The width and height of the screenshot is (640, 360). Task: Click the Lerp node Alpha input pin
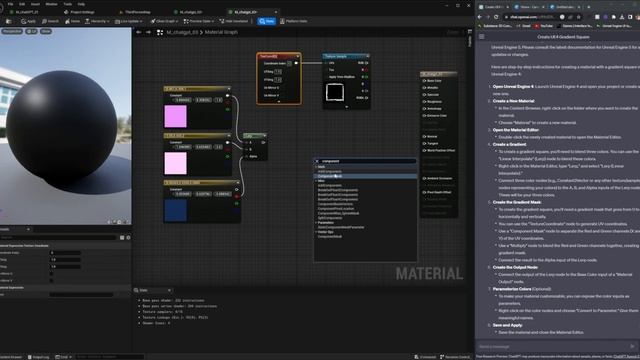point(247,156)
